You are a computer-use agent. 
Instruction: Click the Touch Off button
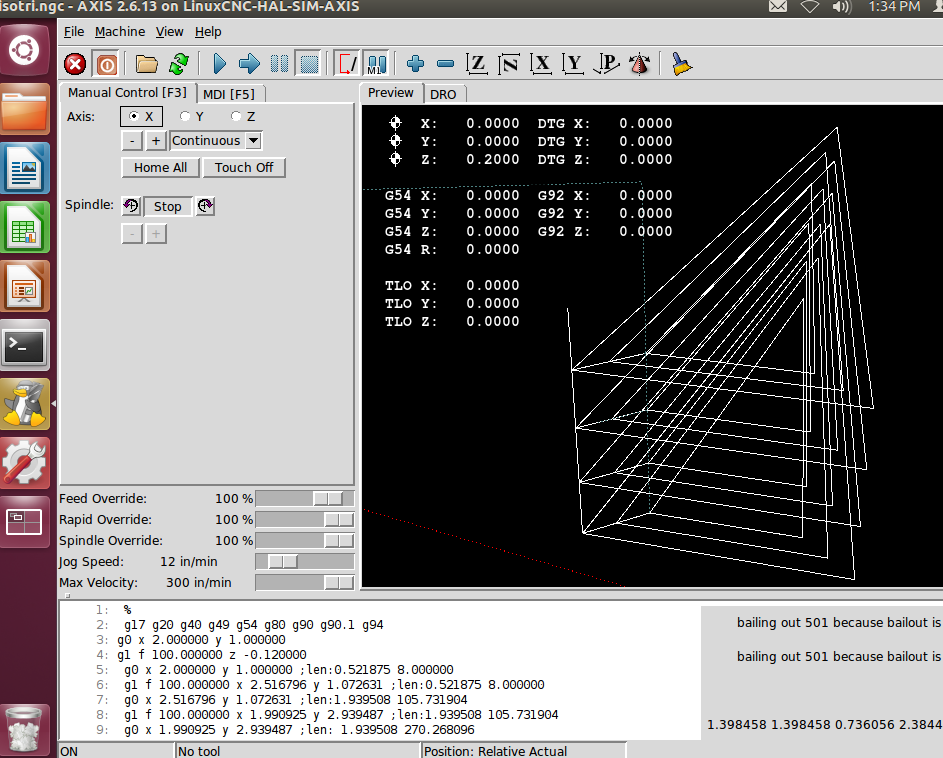click(x=244, y=168)
